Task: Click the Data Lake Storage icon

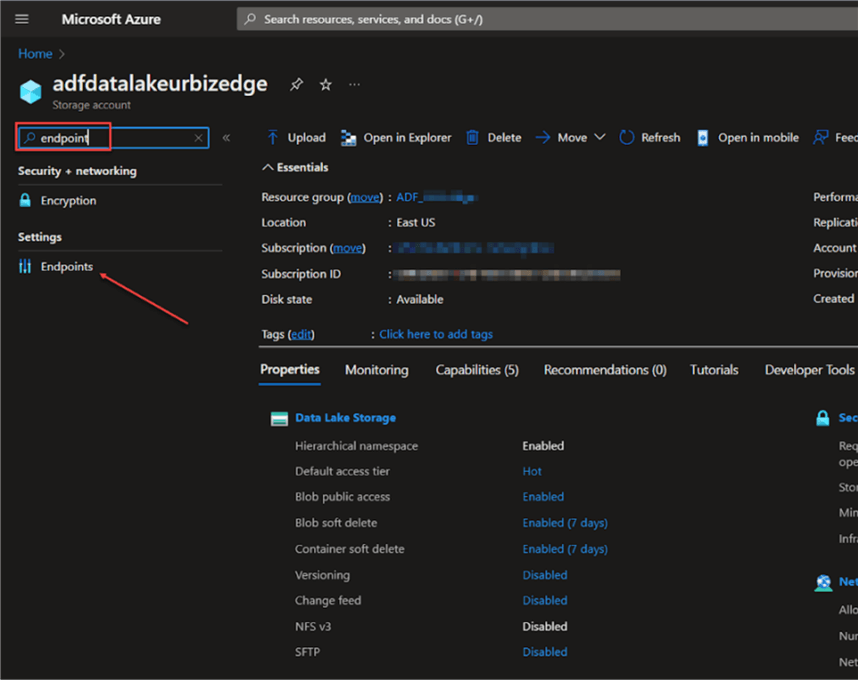Action: click(280, 419)
